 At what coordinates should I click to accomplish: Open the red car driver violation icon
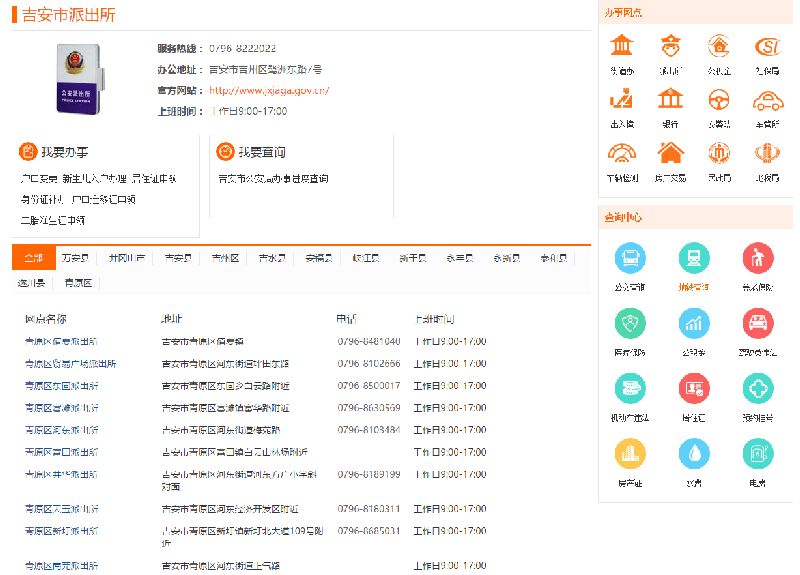tap(757, 323)
